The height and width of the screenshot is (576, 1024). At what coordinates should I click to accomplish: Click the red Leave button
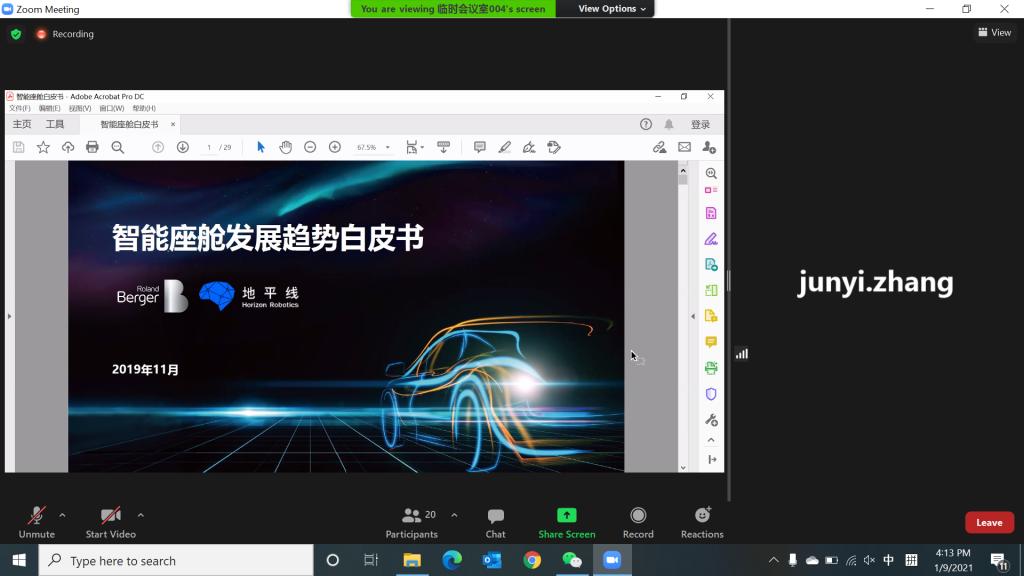click(988, 522)
